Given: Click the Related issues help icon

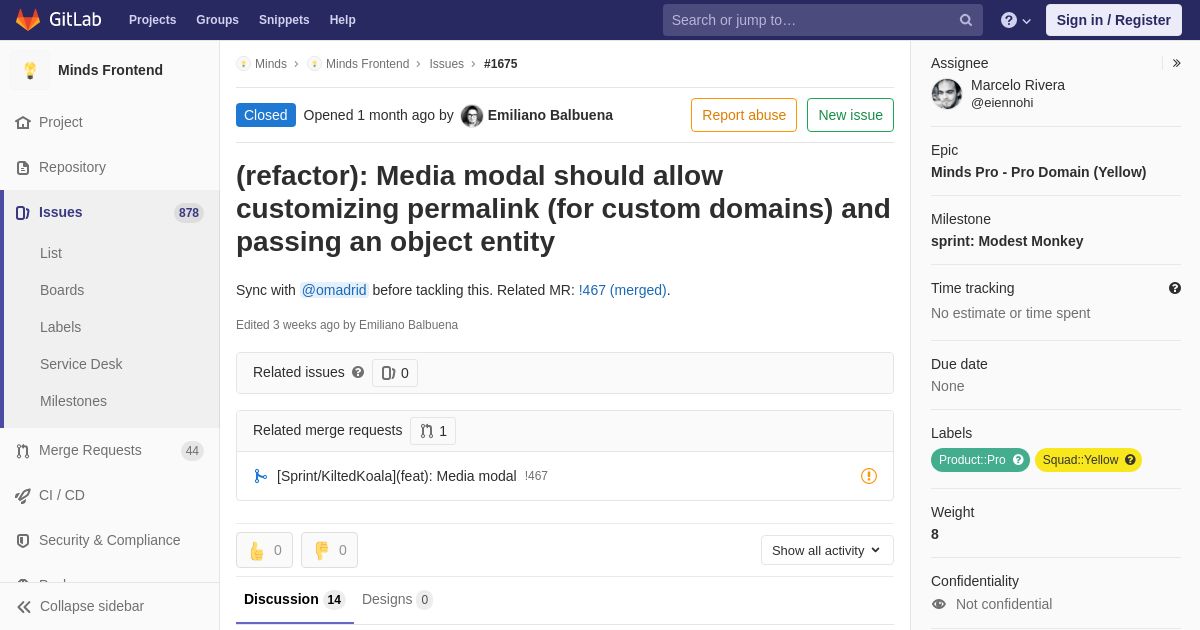Looking at the screenshot, I should [358, 372].
